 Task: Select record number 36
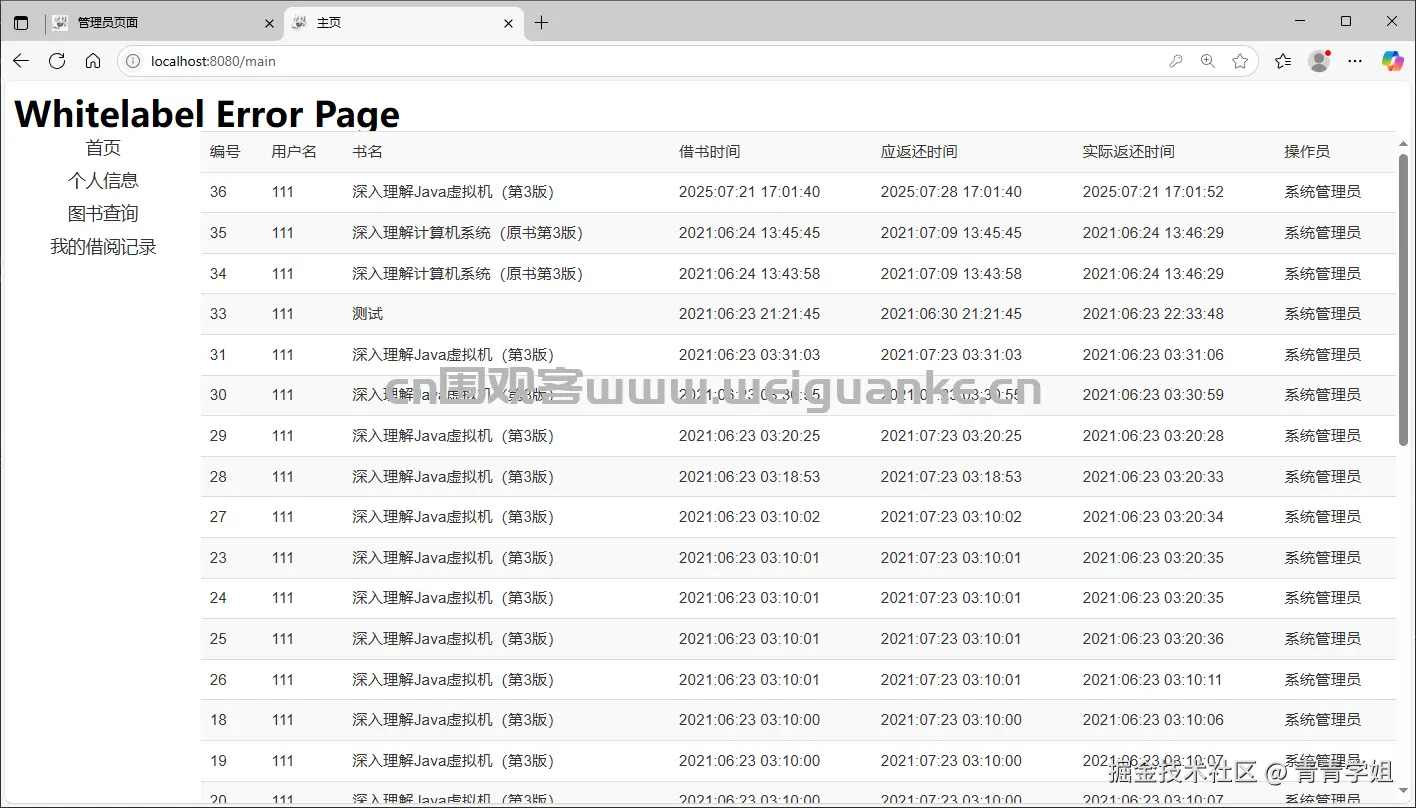(x=218, y=192)
